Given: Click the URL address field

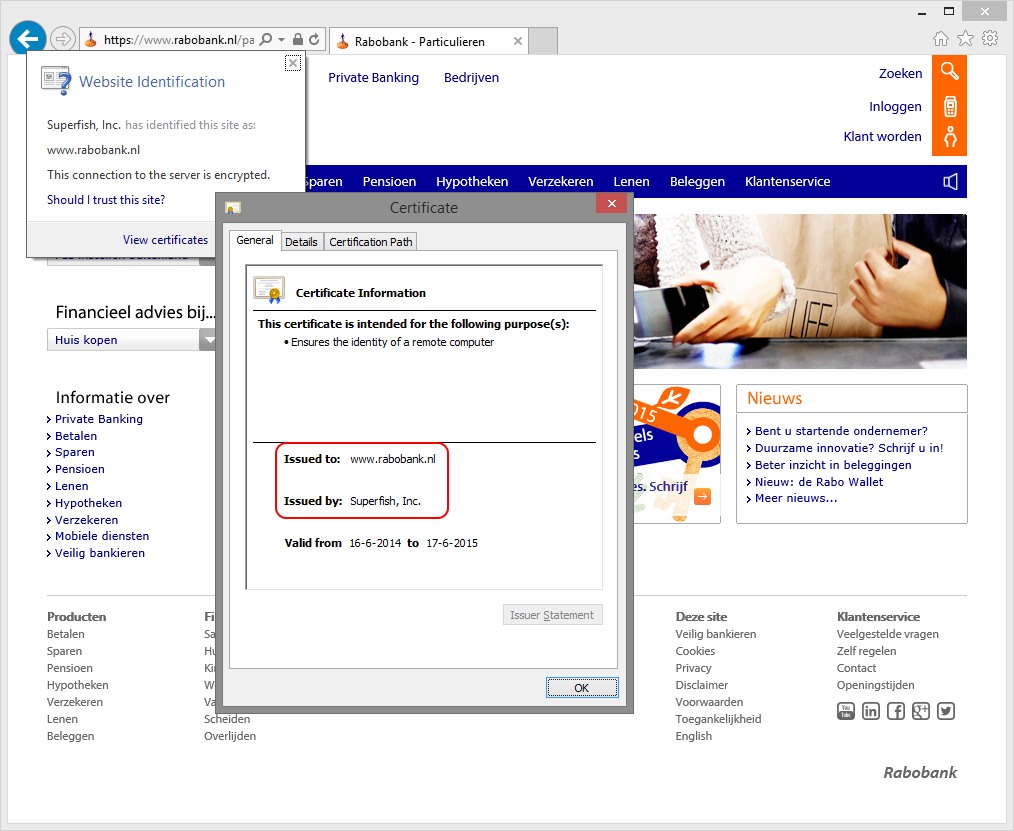Looking at the screenshot, I should pyautogui.click(x=178, y=40).
